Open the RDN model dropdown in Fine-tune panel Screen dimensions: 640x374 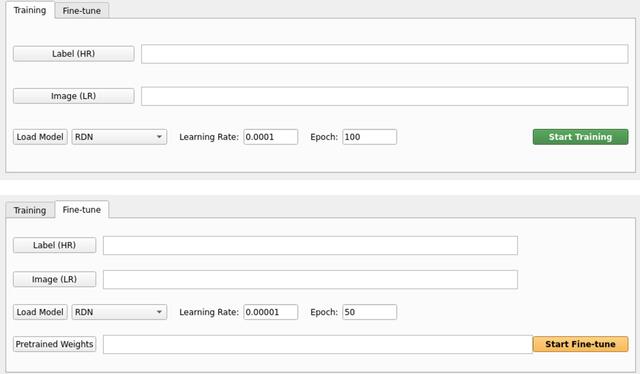119,312
